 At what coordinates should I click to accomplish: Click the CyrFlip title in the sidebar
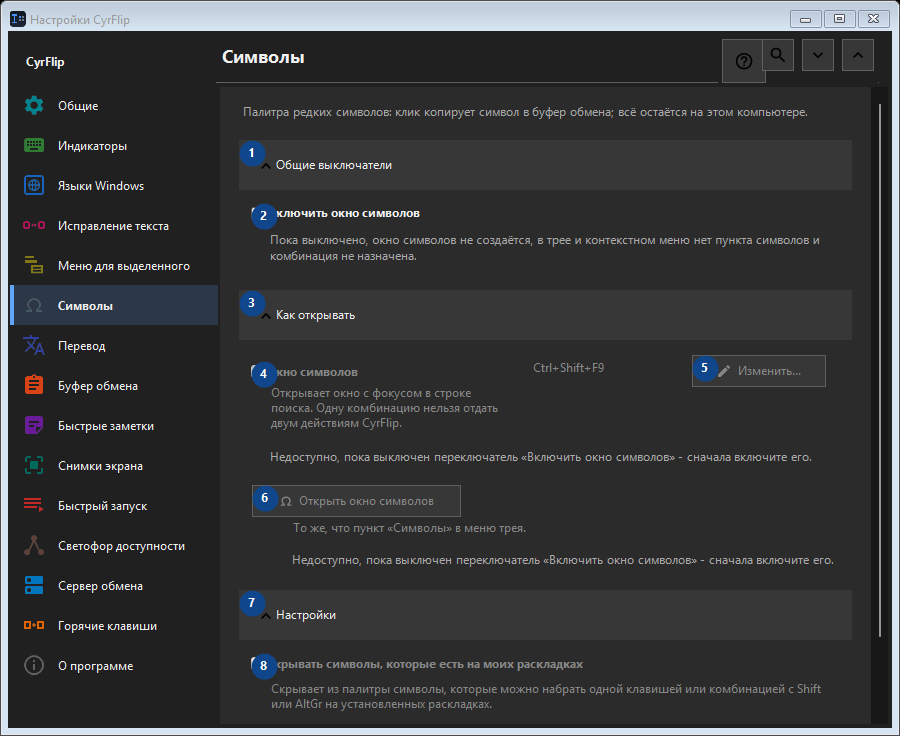coord(45,62)
